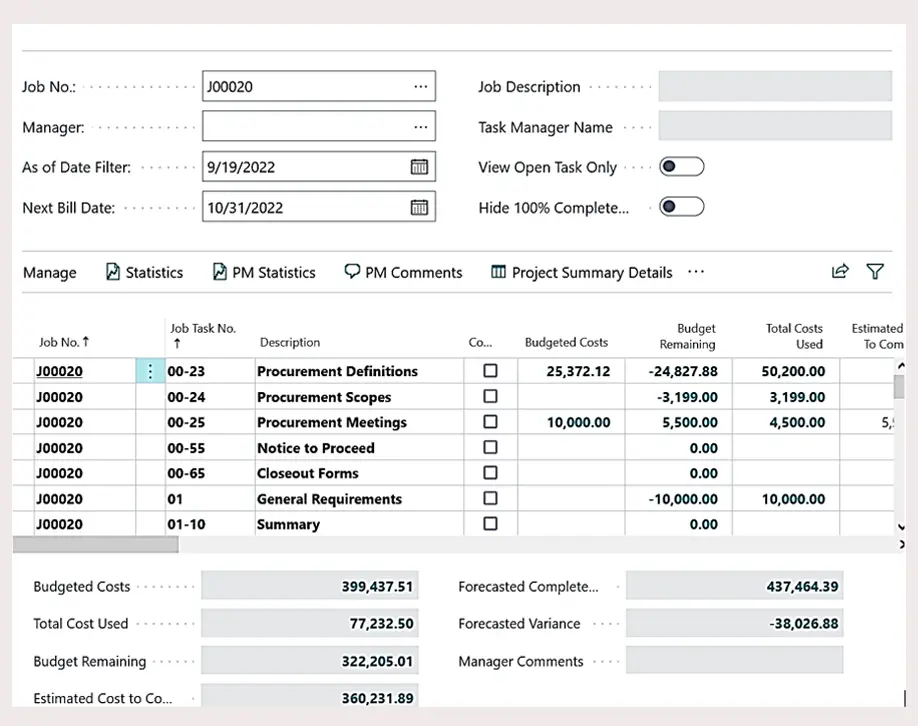Check the box for Procurement Scopes row
The height and width of the screenshot is (726, 918).
(x=491, y=396)
